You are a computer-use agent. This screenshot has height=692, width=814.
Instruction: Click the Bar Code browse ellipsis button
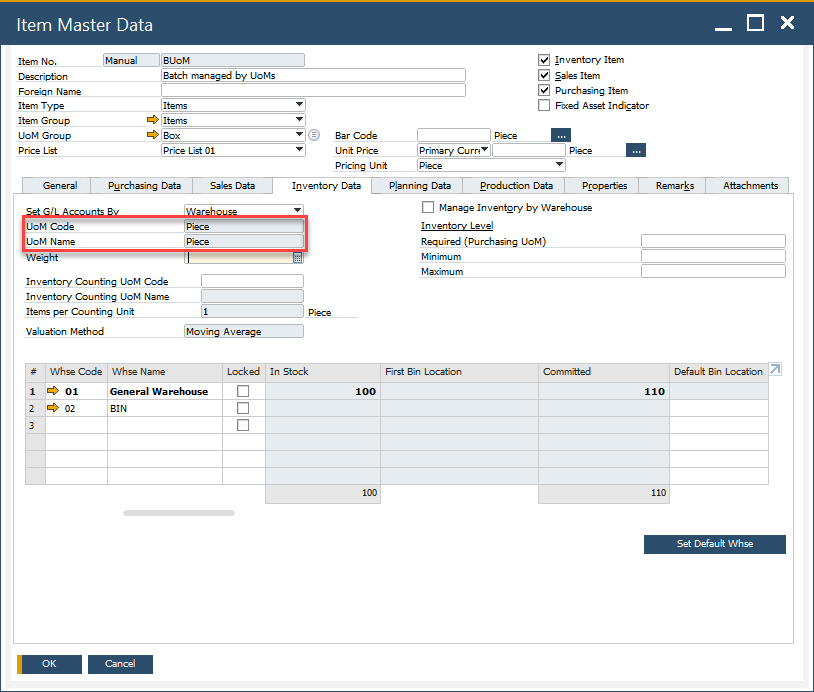(x=561, y=135)
